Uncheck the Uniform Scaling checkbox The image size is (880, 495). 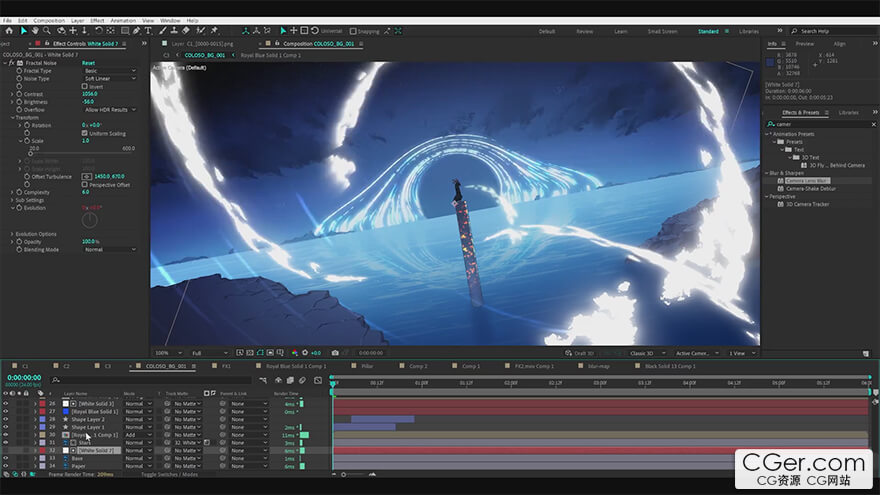point(84,133)
